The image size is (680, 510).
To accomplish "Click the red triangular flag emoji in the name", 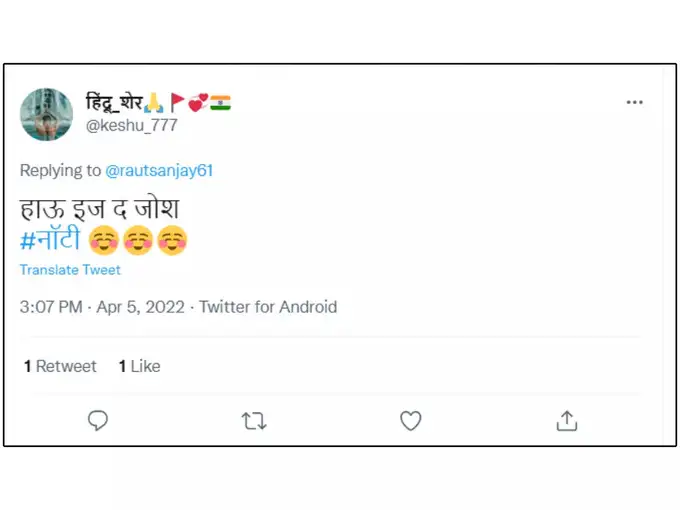I will click(177, 102).
